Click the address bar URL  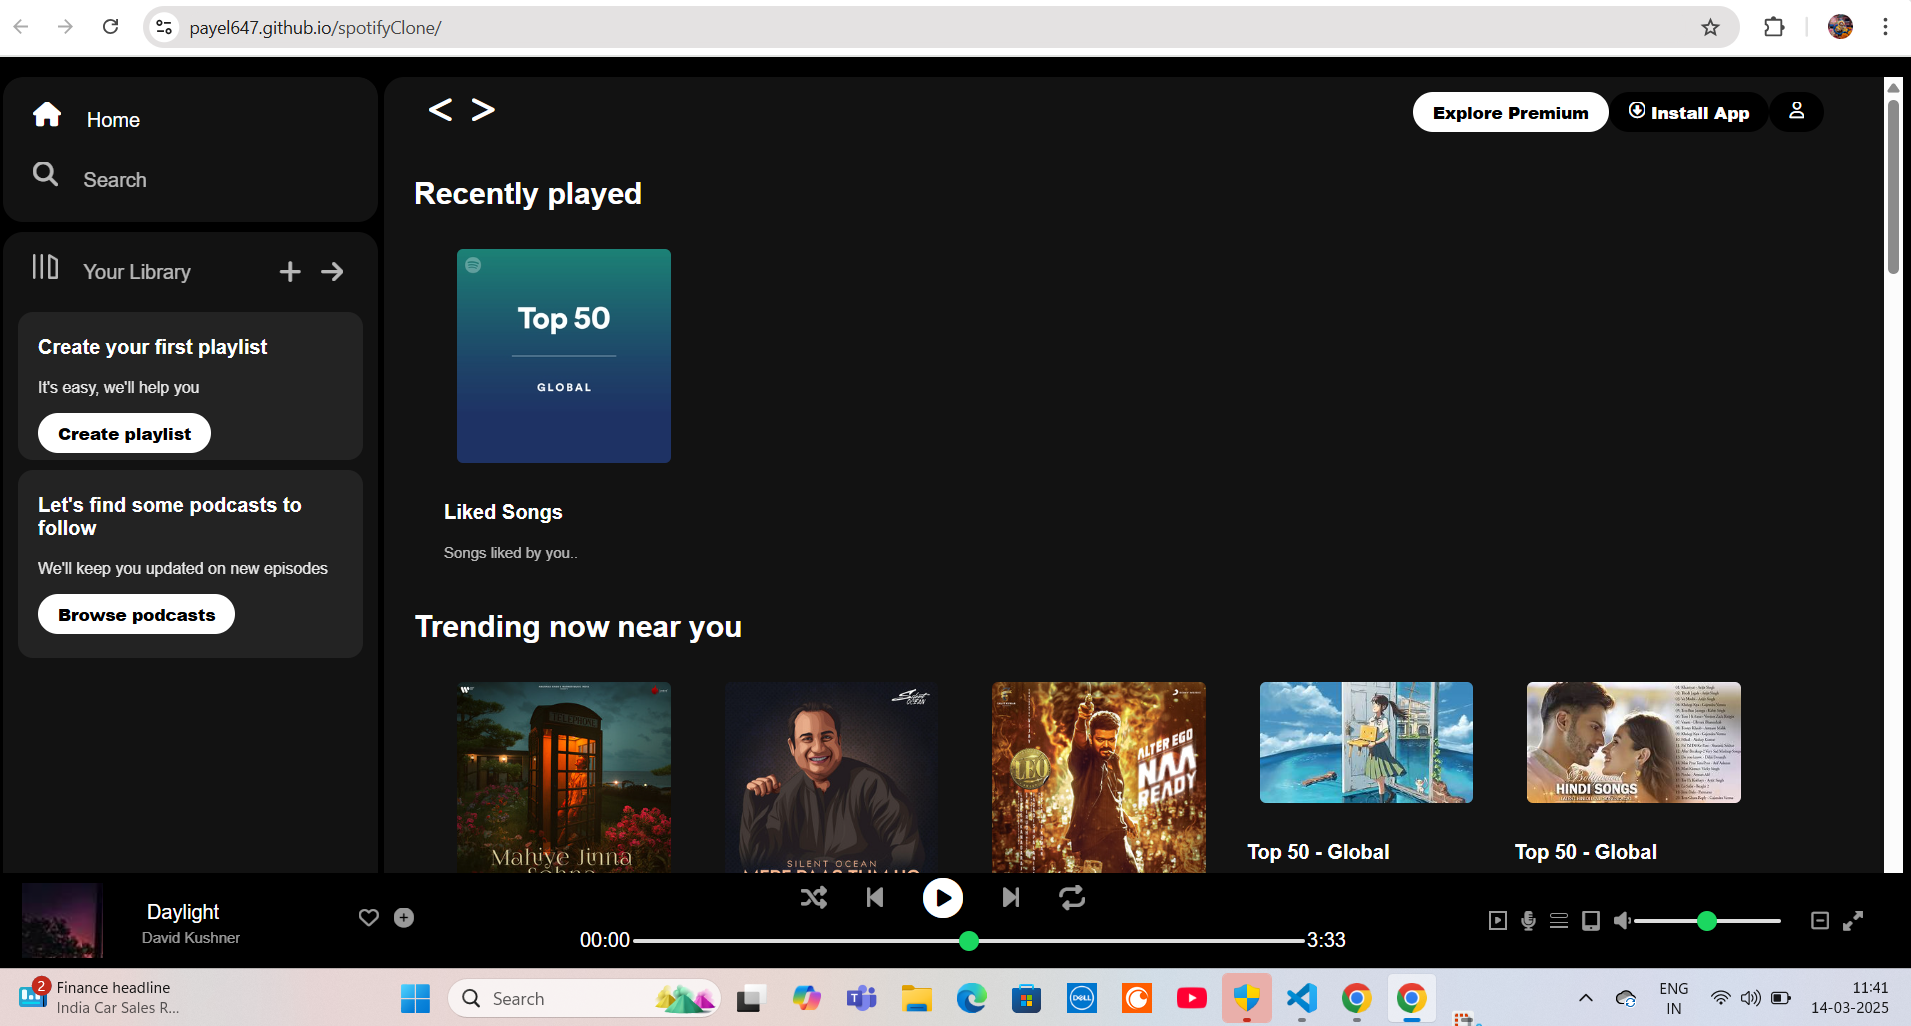pos(316,28)
